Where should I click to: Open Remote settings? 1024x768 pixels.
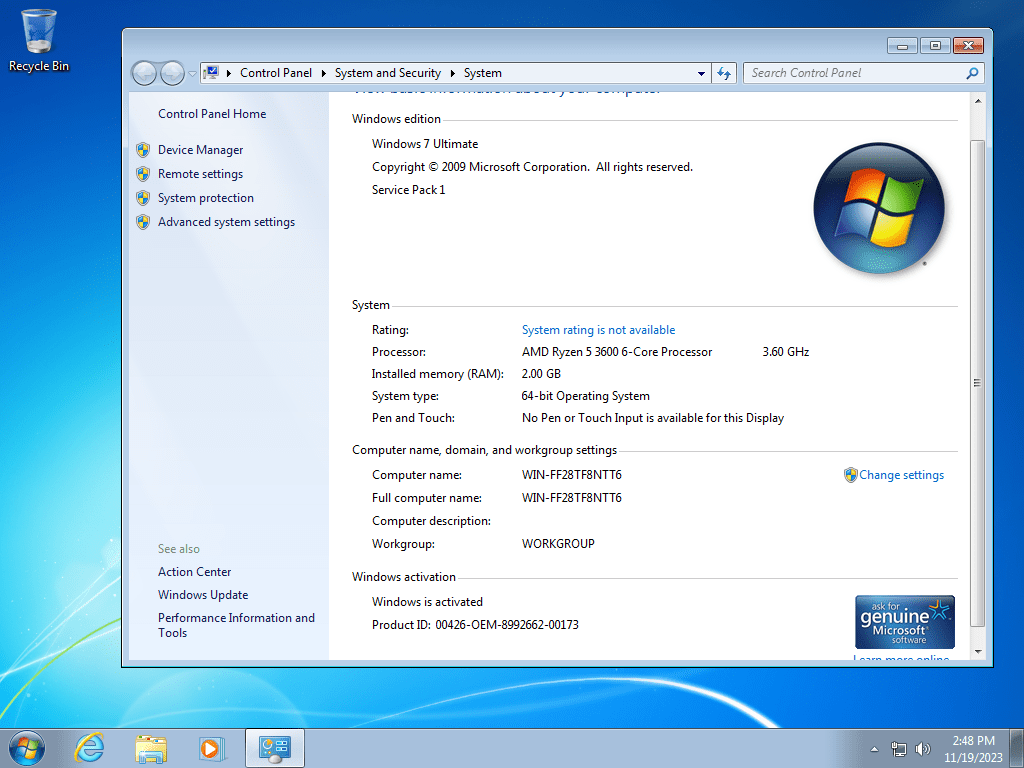pos(200,174)
